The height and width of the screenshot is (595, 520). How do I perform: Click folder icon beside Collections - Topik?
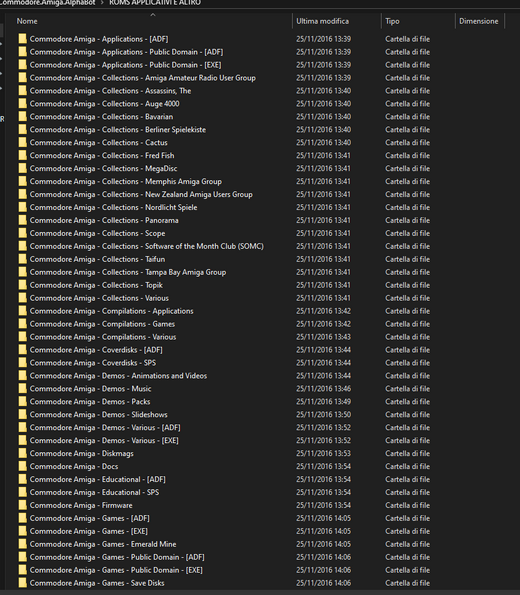pyautogui.click(x=23, y=285)
